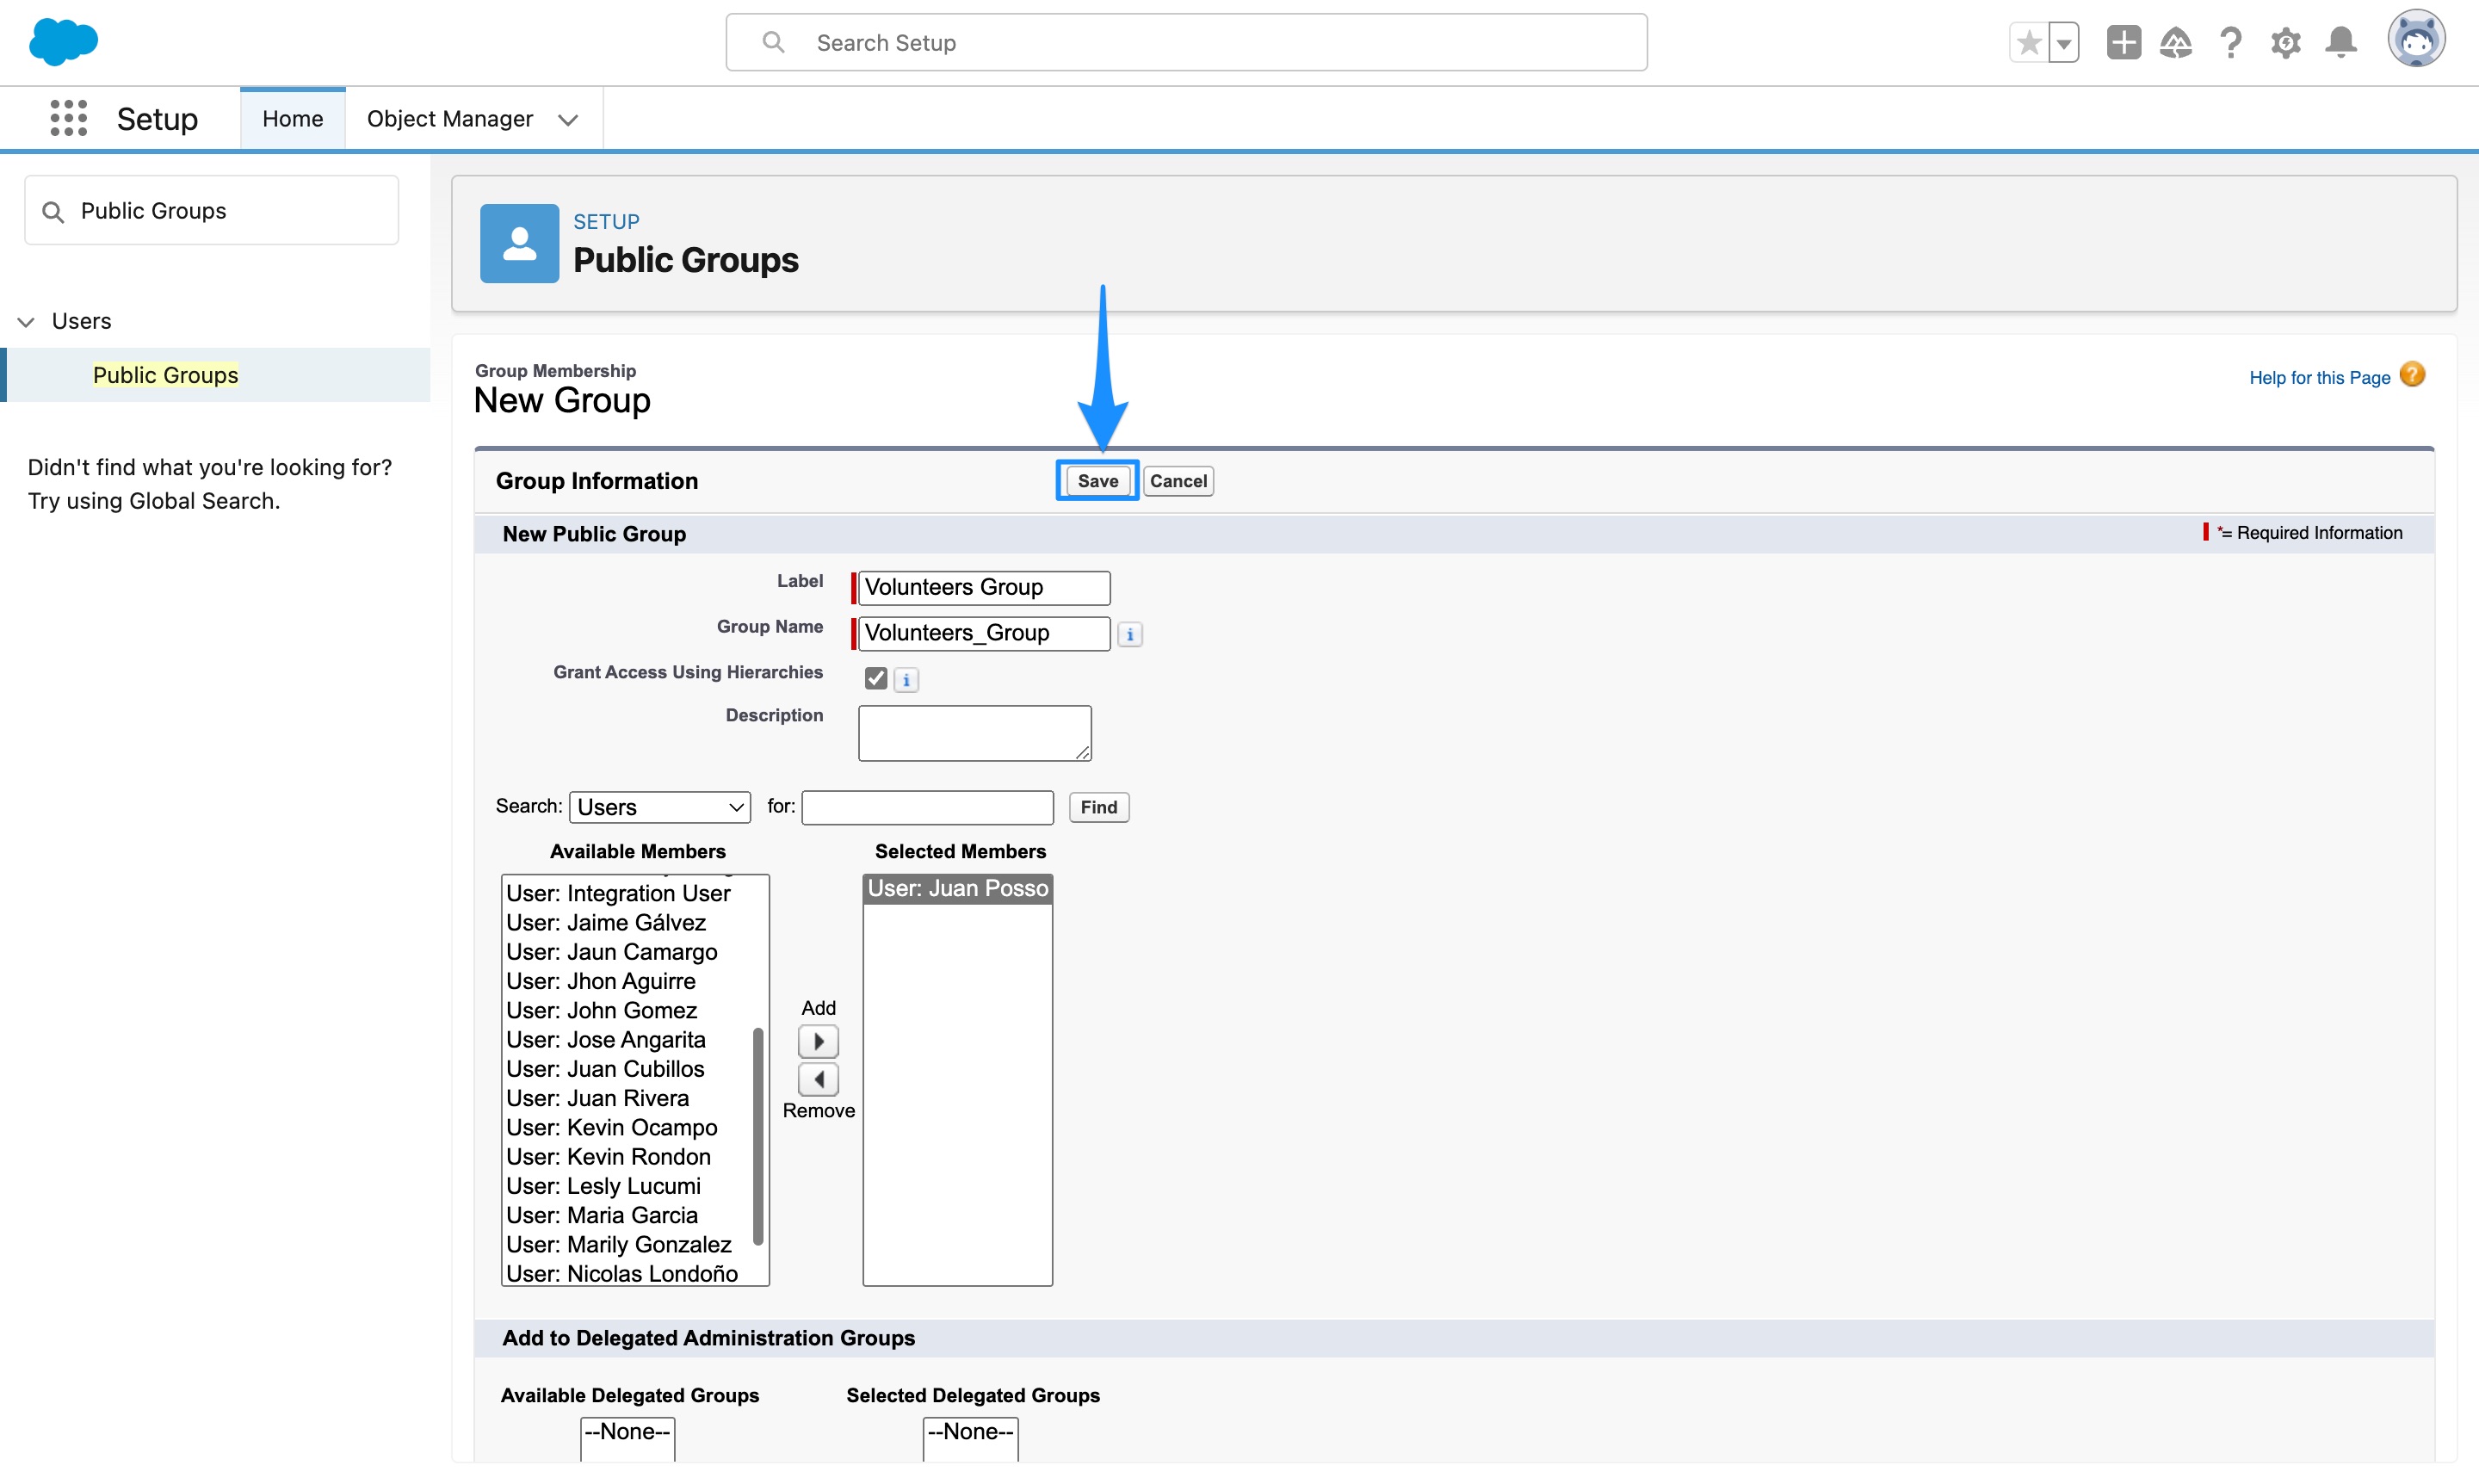2479x1484 pixels.
Task: Select Public Groups in the sidebar
Action: click(x=165, y=375)
